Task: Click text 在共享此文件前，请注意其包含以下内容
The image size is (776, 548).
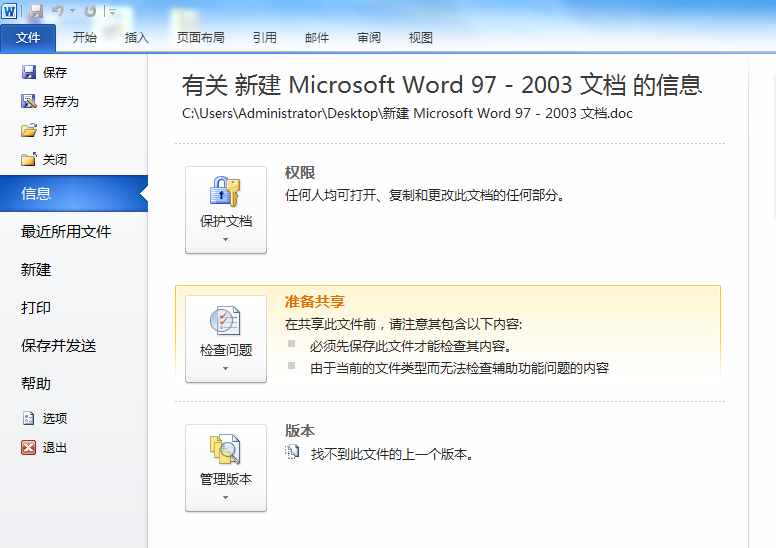Action: click(403, 324)
